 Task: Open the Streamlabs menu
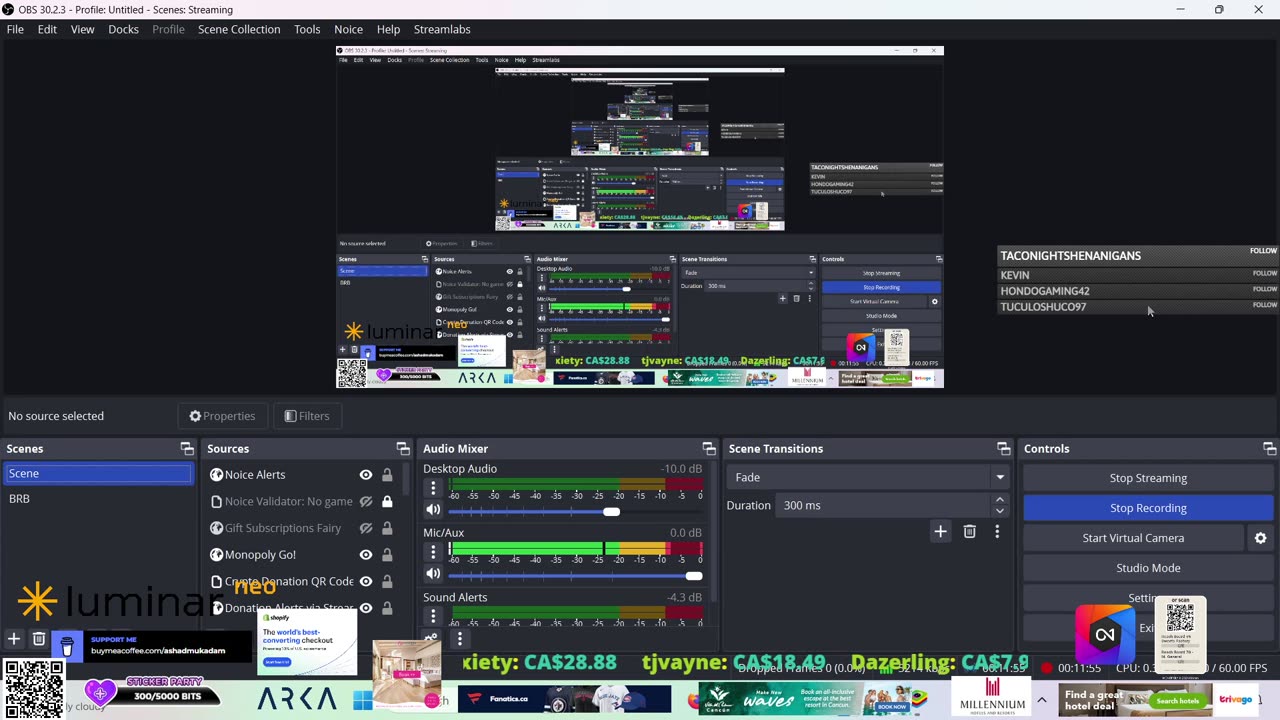pyautogui.click(x=442, y=29)
